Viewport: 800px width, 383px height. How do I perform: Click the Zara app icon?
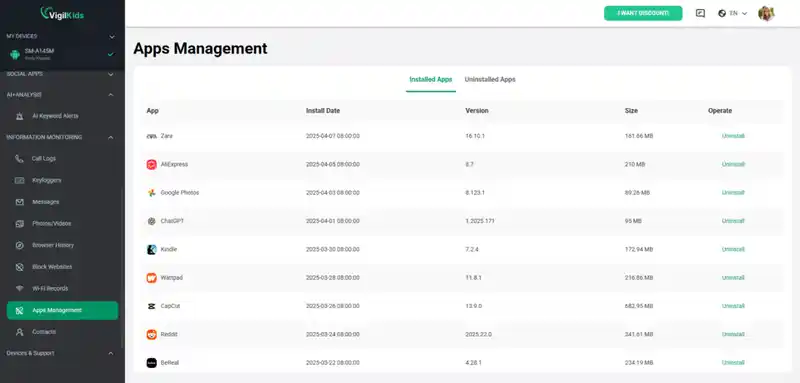click(x=152, y=136)
